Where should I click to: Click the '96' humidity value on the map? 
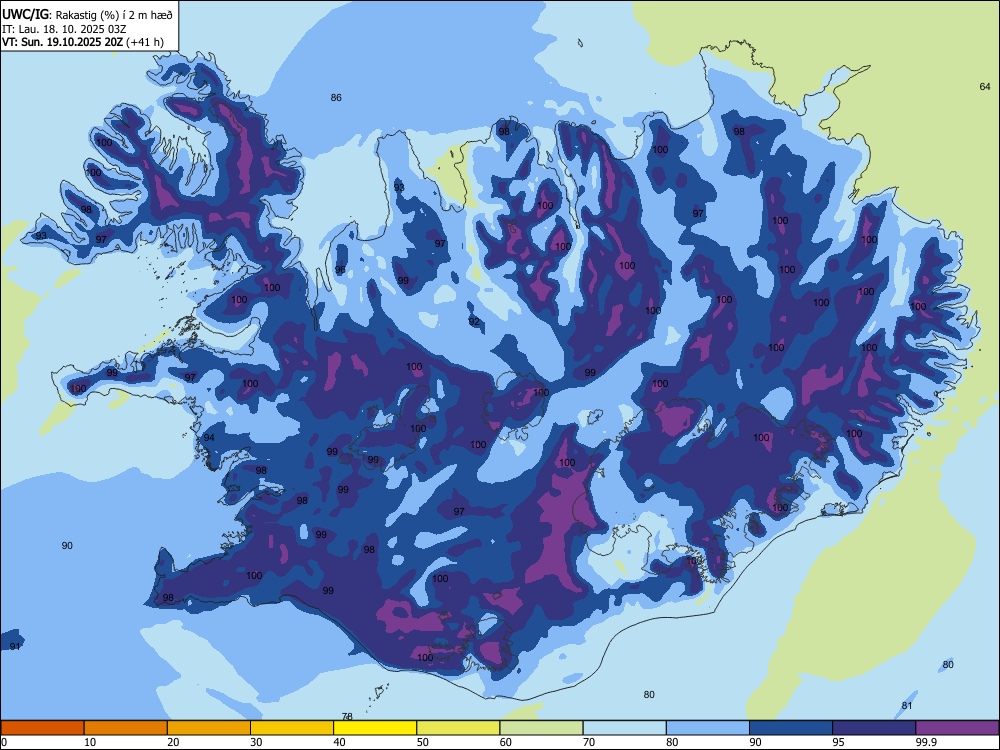pos(341,270)
